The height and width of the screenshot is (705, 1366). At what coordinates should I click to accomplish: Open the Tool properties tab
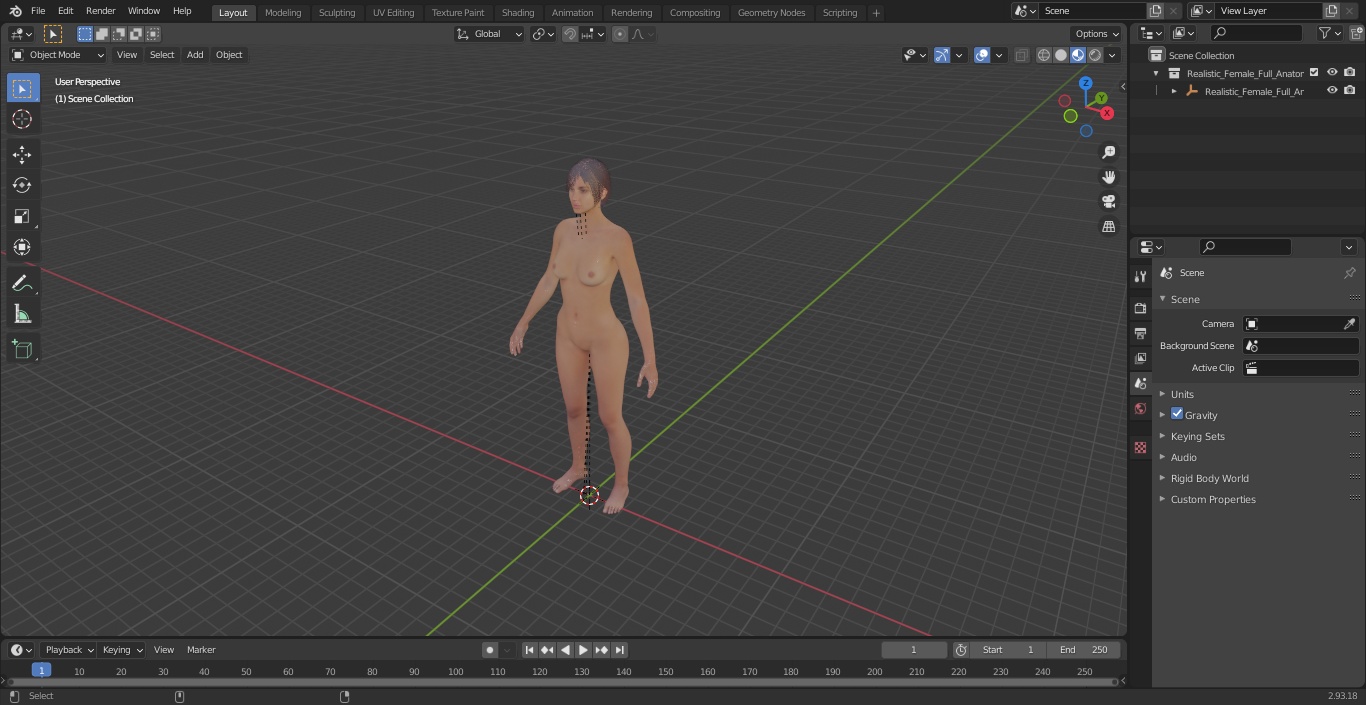click(x=1140, y=277)
